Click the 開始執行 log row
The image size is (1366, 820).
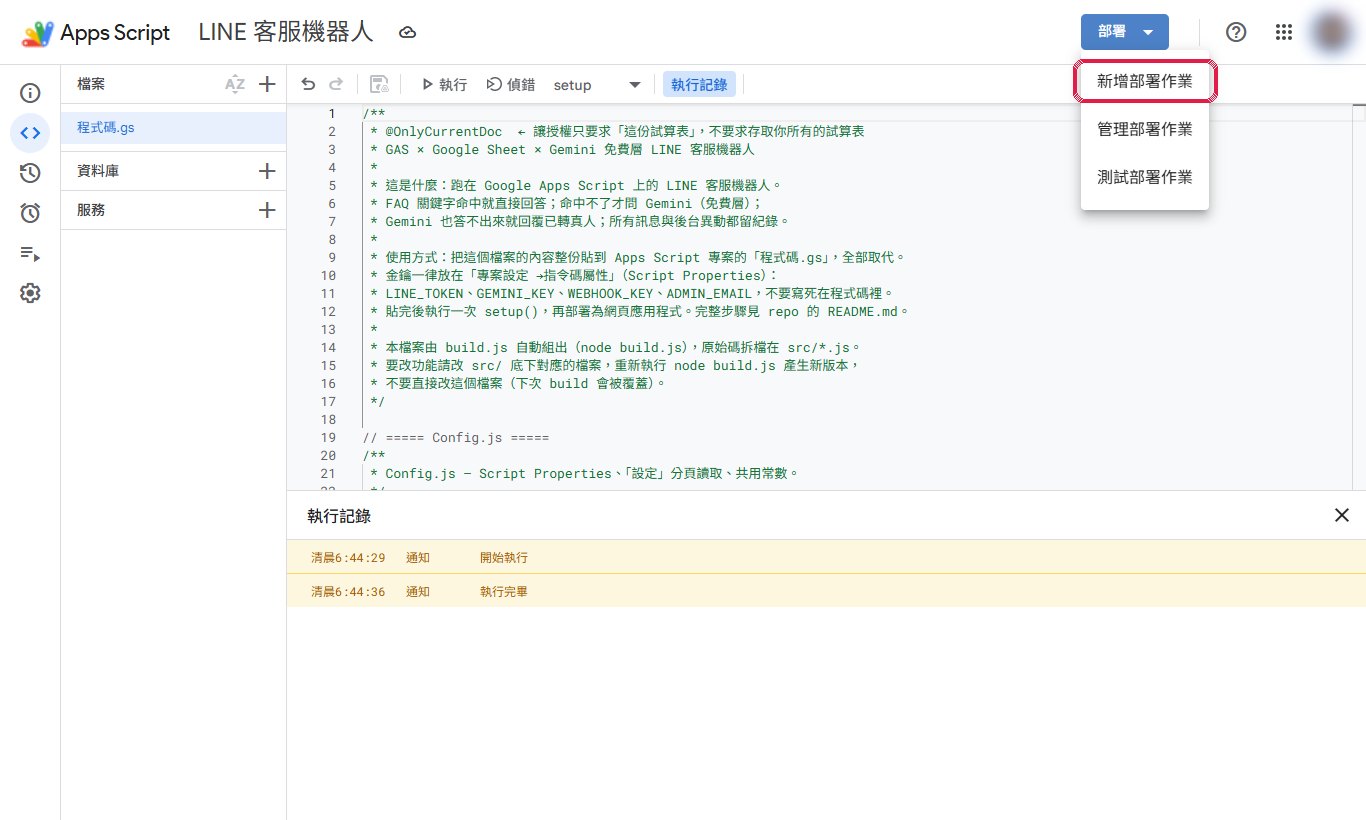tap(826, 557)
